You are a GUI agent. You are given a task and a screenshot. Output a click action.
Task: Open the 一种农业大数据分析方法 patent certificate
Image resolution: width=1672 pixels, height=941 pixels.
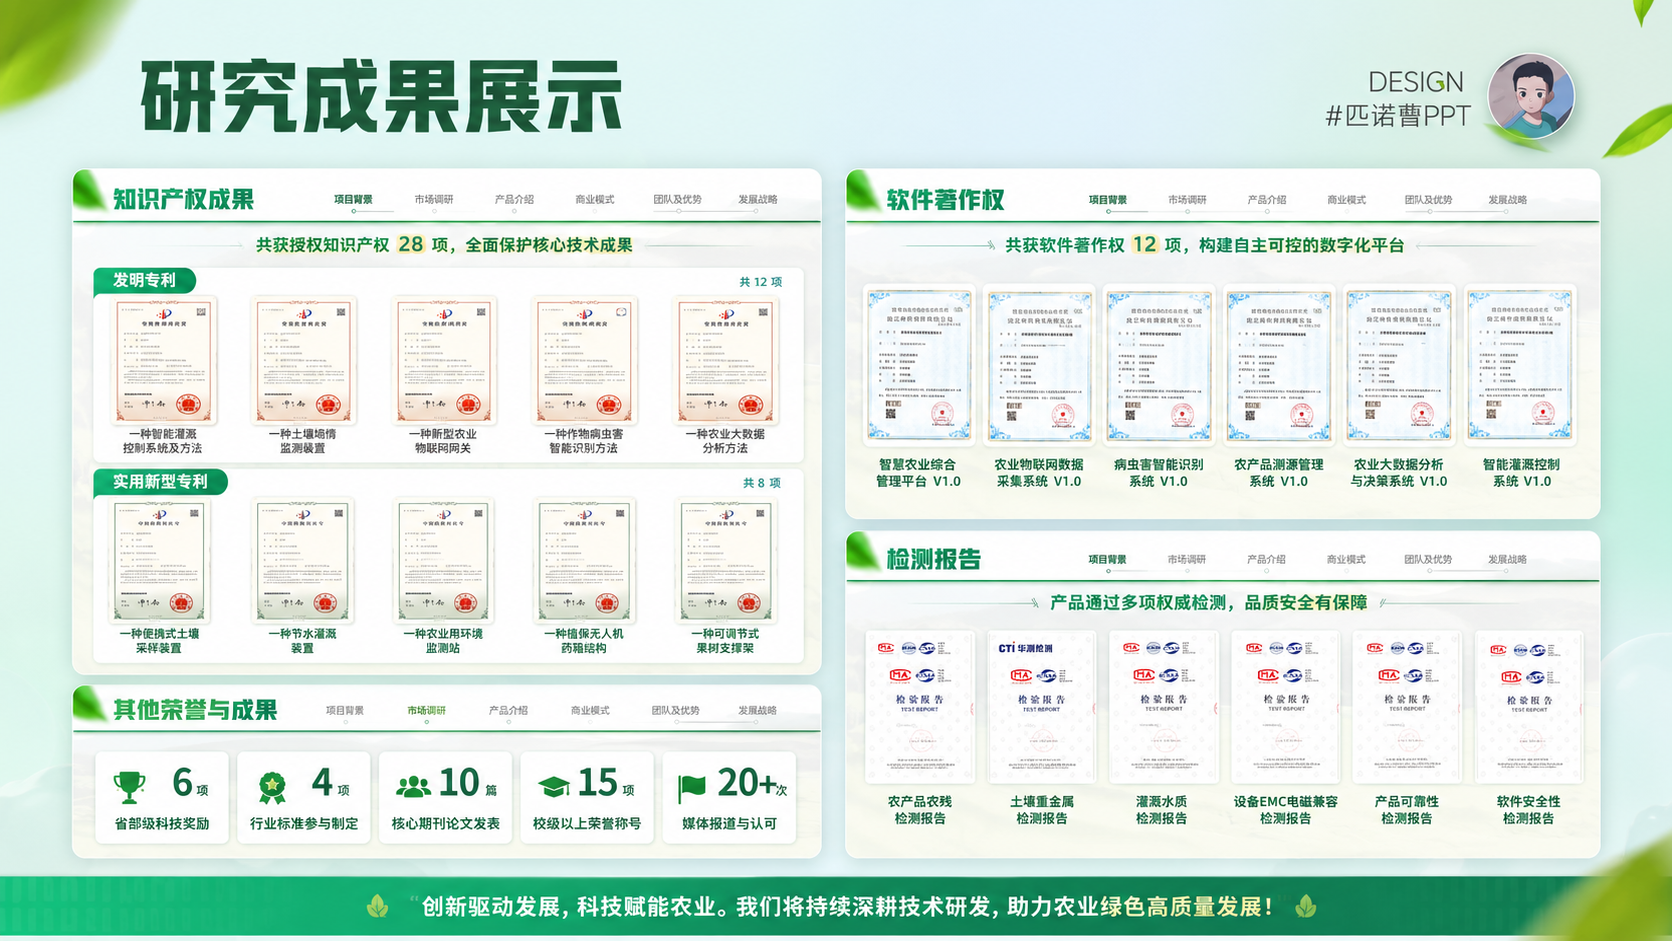(x=726, y=360)
